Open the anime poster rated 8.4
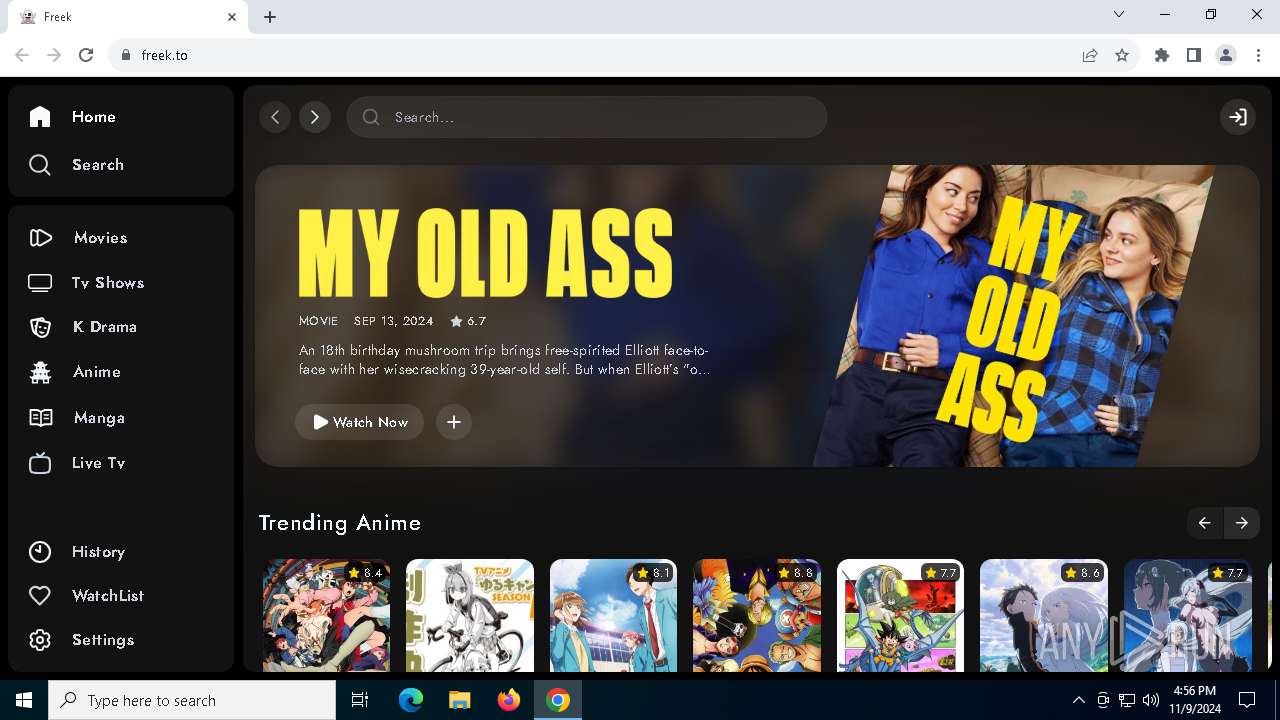Screen dimensions: 1280x720 pyautogui.click(x=327, y=615)
